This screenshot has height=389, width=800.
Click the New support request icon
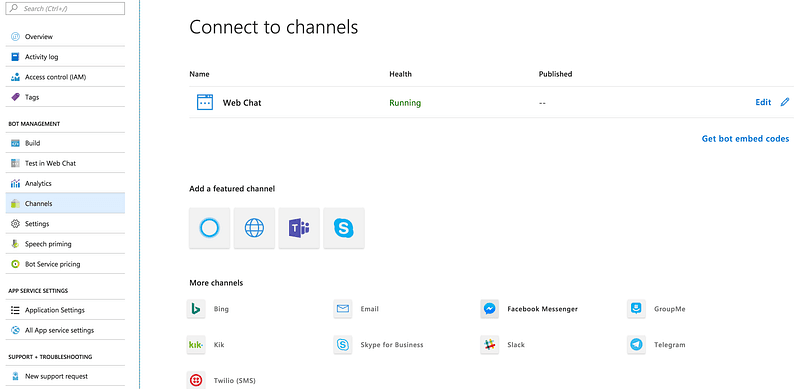15,376
